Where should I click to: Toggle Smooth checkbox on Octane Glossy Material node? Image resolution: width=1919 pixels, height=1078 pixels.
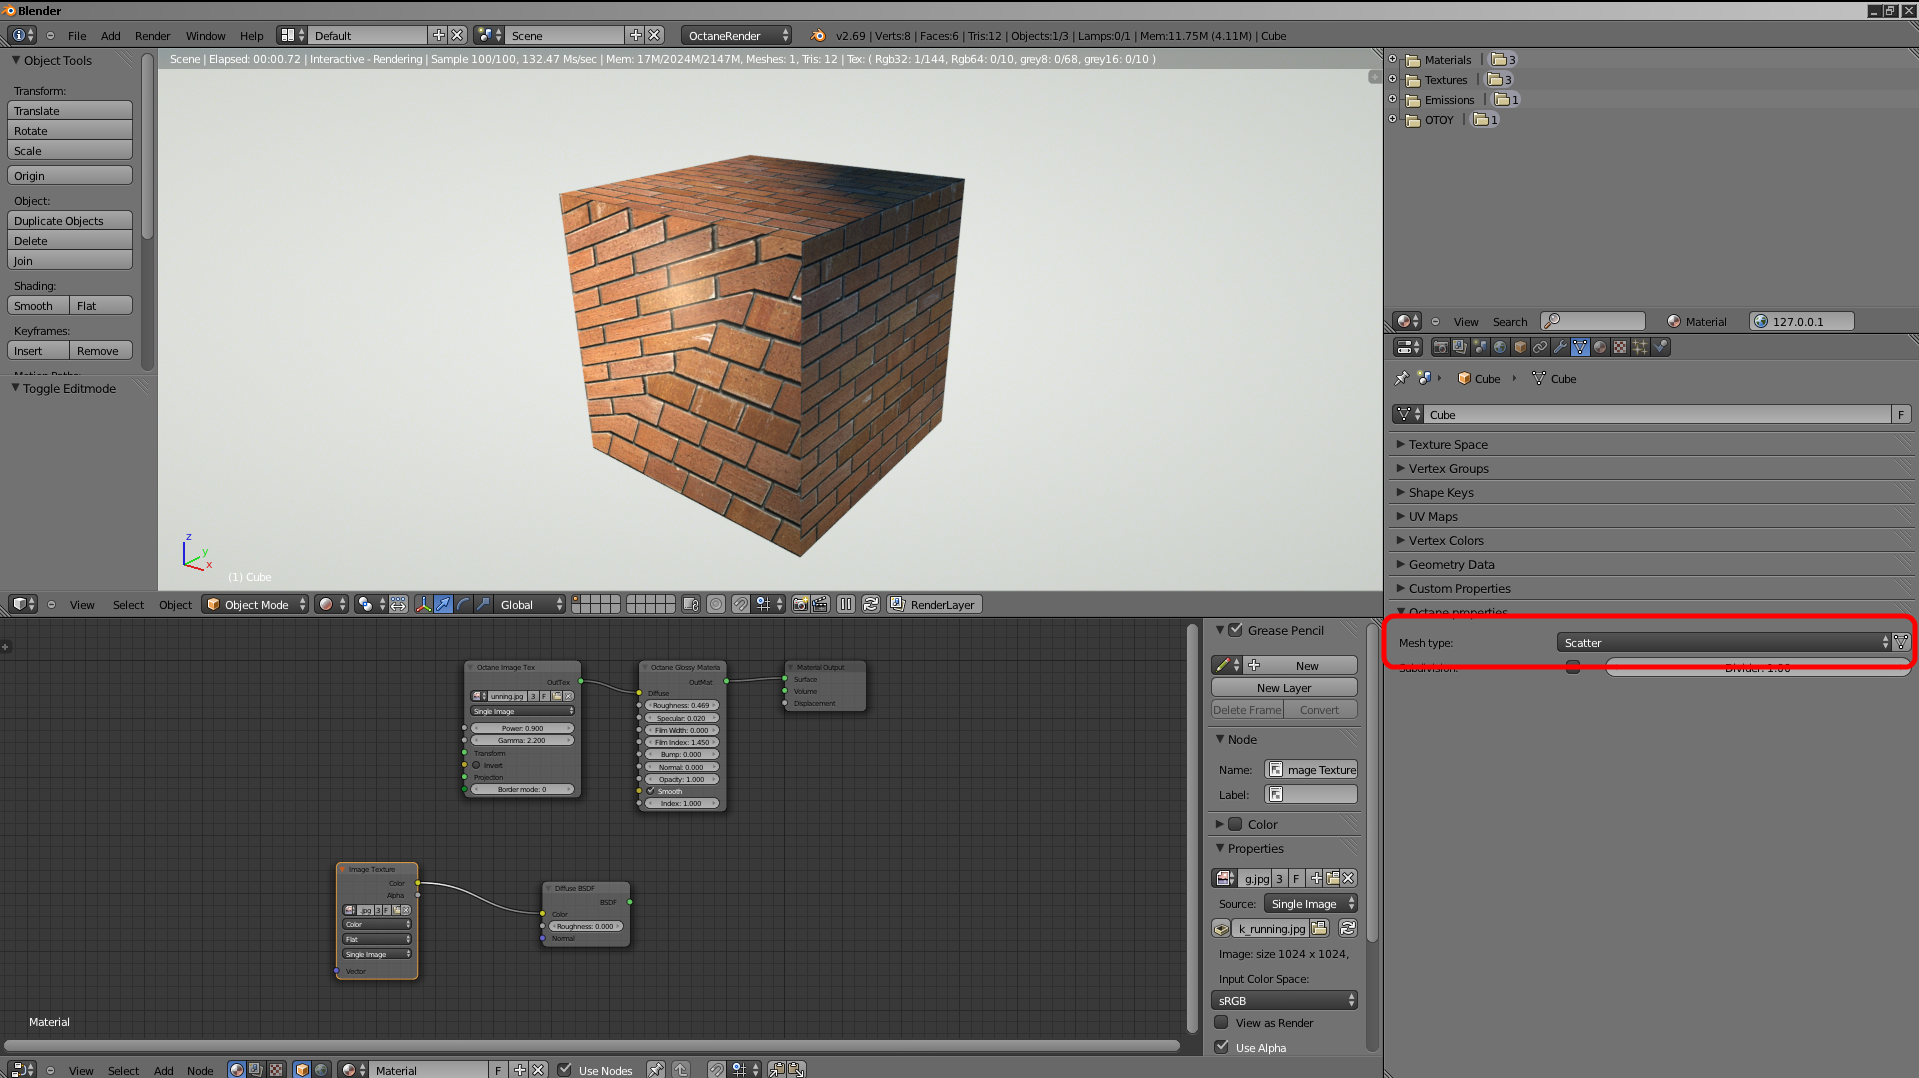pos(651,791)
